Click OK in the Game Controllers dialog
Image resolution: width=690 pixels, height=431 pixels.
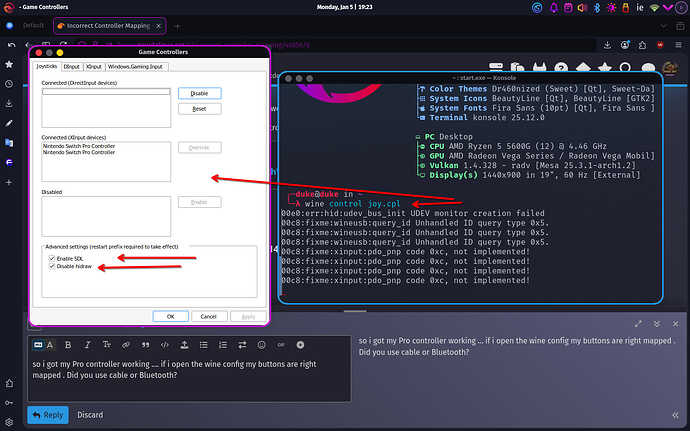(170, 316)
